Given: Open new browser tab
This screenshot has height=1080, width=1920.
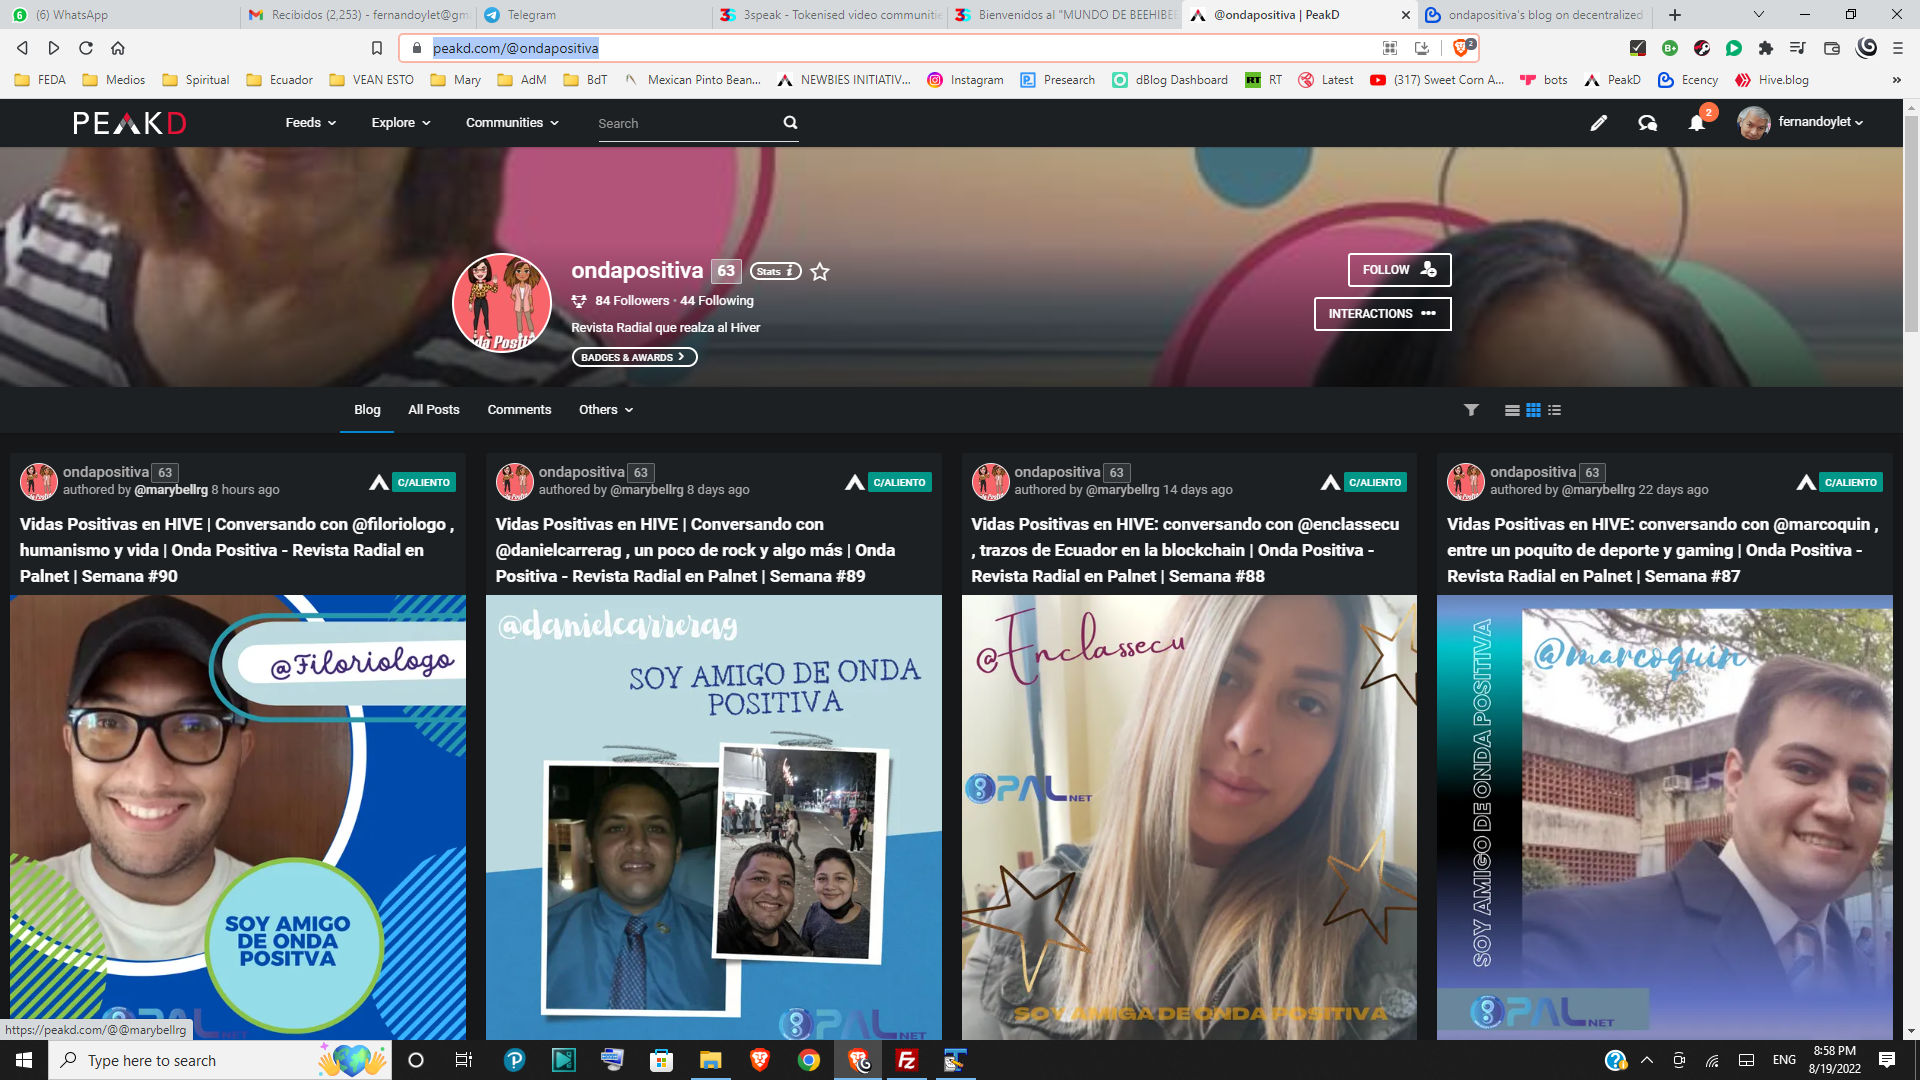Looking at the screenshot, I should point(1675,15).
